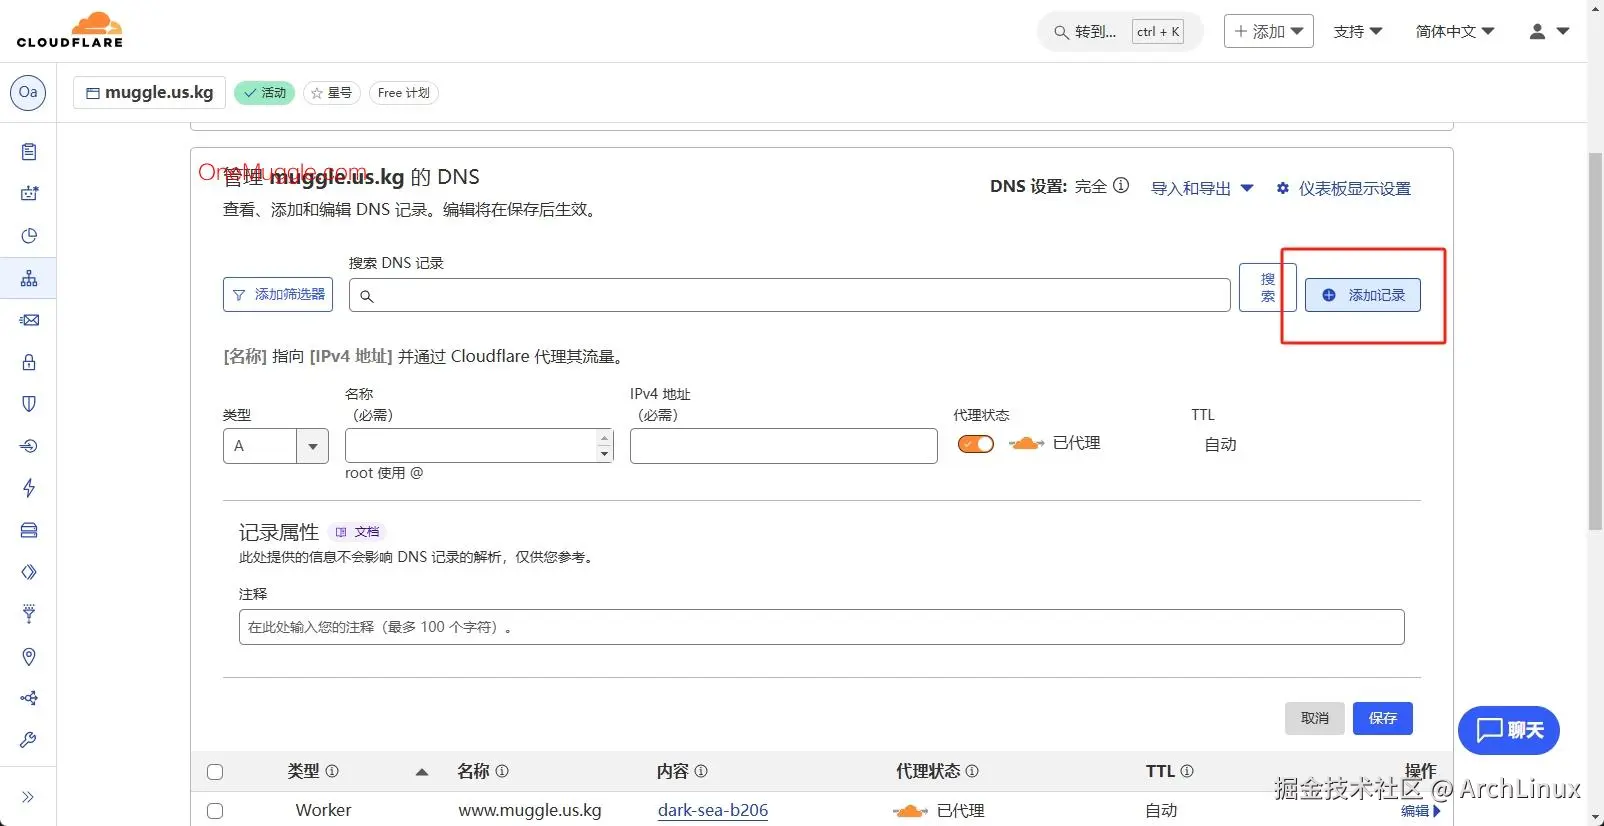Sort by 类型 column ascending arrow
The width and height of the screenshot is (1604, 826).
[x=422, y=772]
